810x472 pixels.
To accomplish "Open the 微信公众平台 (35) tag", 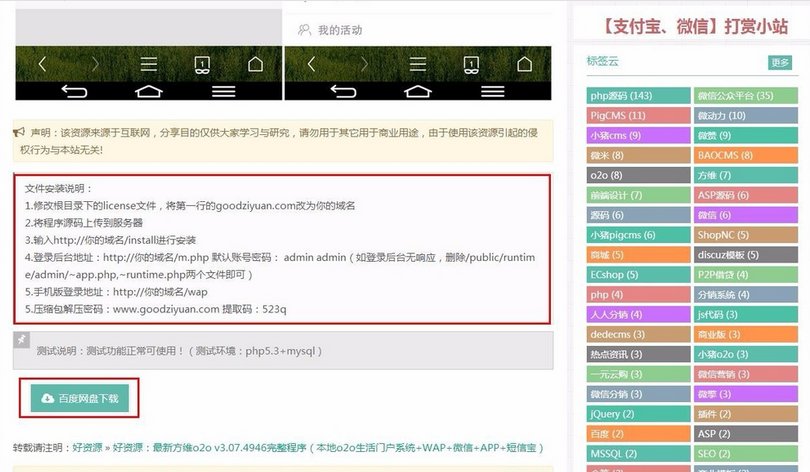I will [746, 96].
